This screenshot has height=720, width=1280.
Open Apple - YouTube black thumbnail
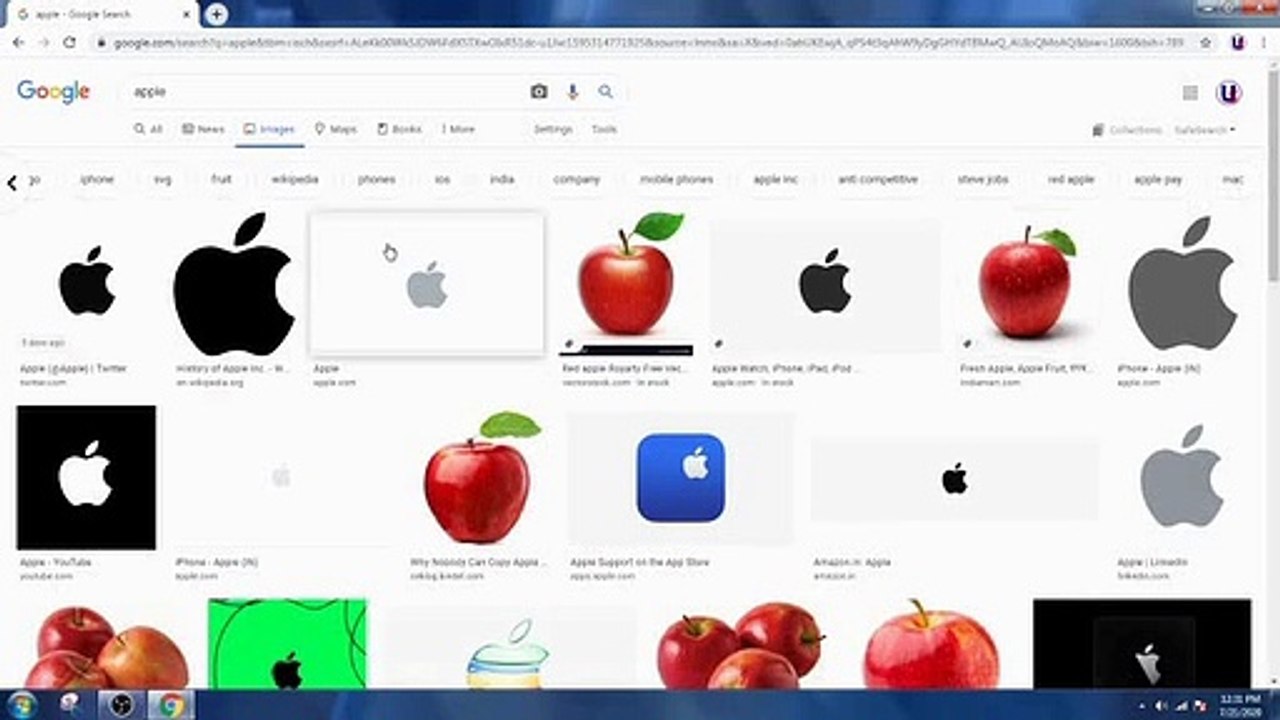tap(86, 478)
